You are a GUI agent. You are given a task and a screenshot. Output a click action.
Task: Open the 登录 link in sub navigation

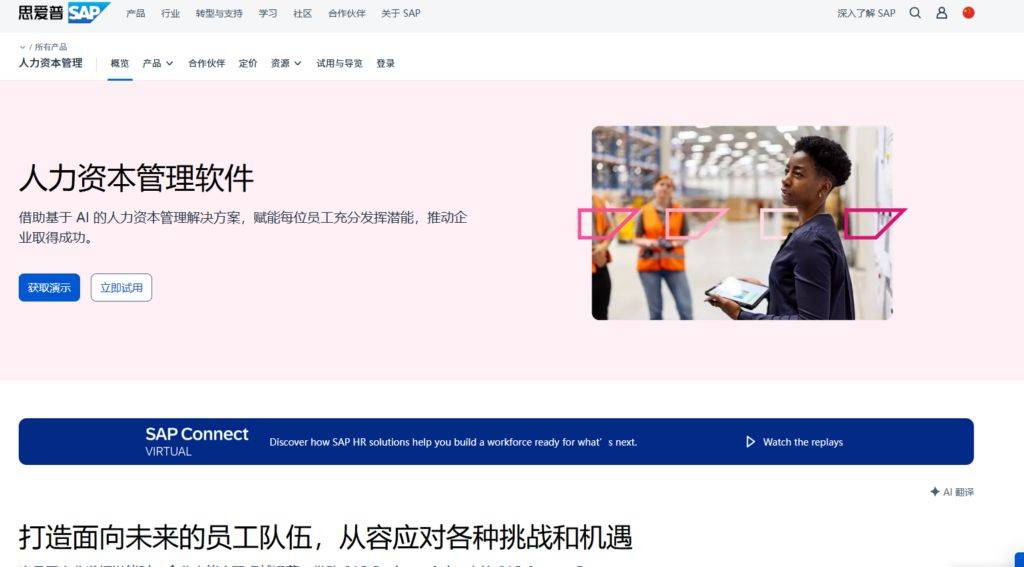click(x=385, y=63)
